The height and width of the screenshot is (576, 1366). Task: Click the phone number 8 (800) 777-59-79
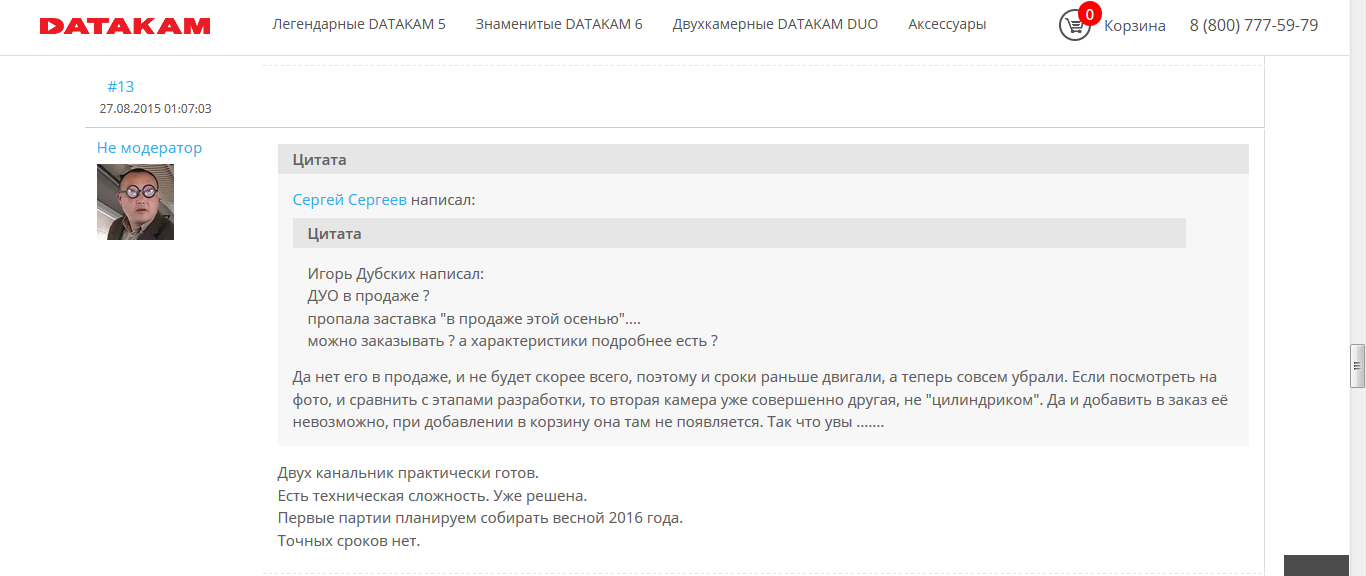[x=1253, y=26]
